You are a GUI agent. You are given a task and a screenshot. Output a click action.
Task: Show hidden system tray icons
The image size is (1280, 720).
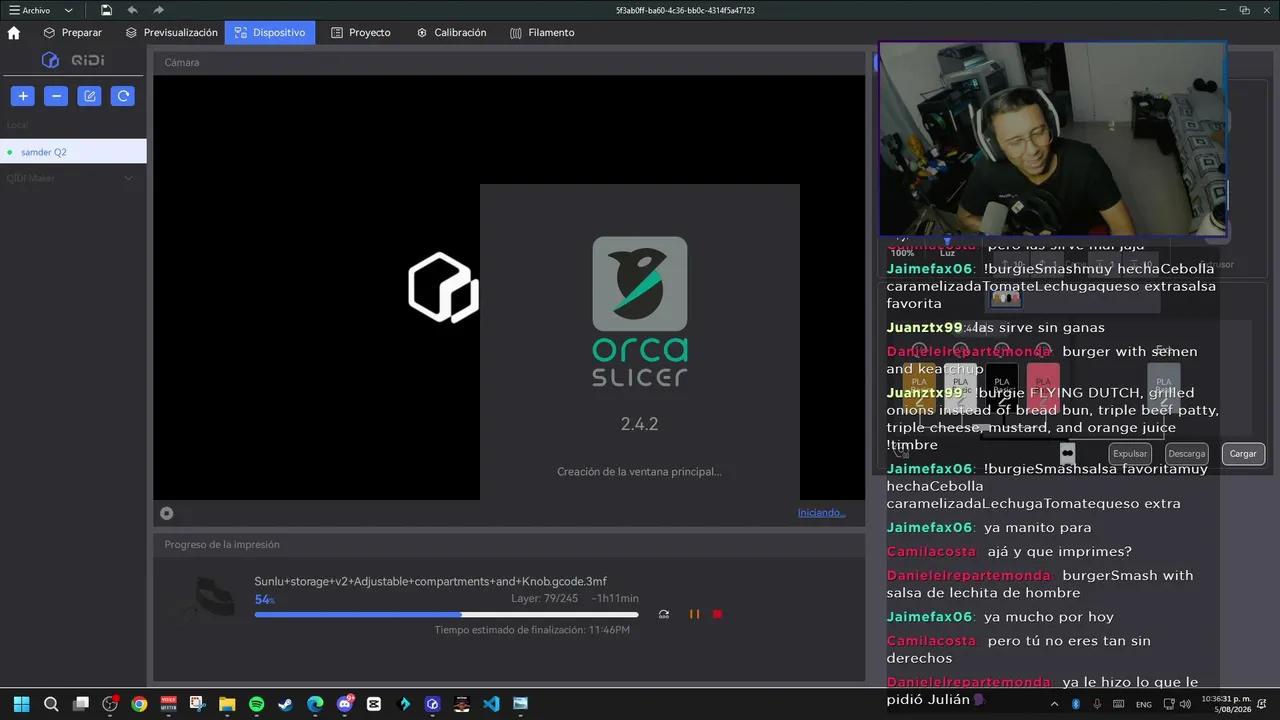(x=1054, y=704)
